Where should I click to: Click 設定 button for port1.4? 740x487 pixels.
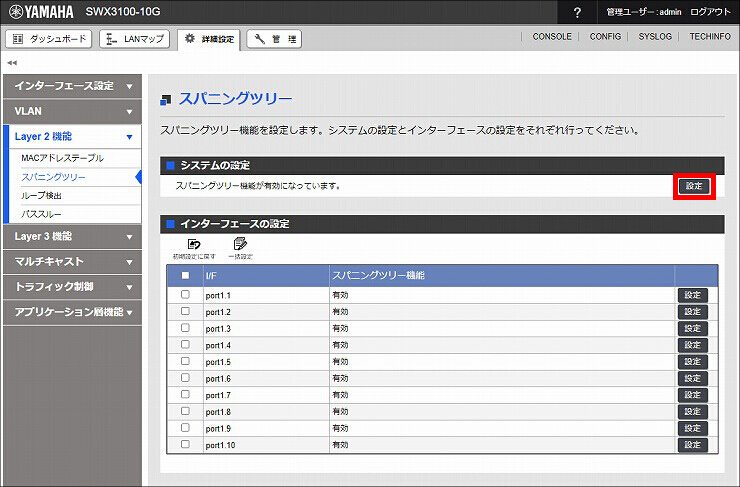coord(692,345)
